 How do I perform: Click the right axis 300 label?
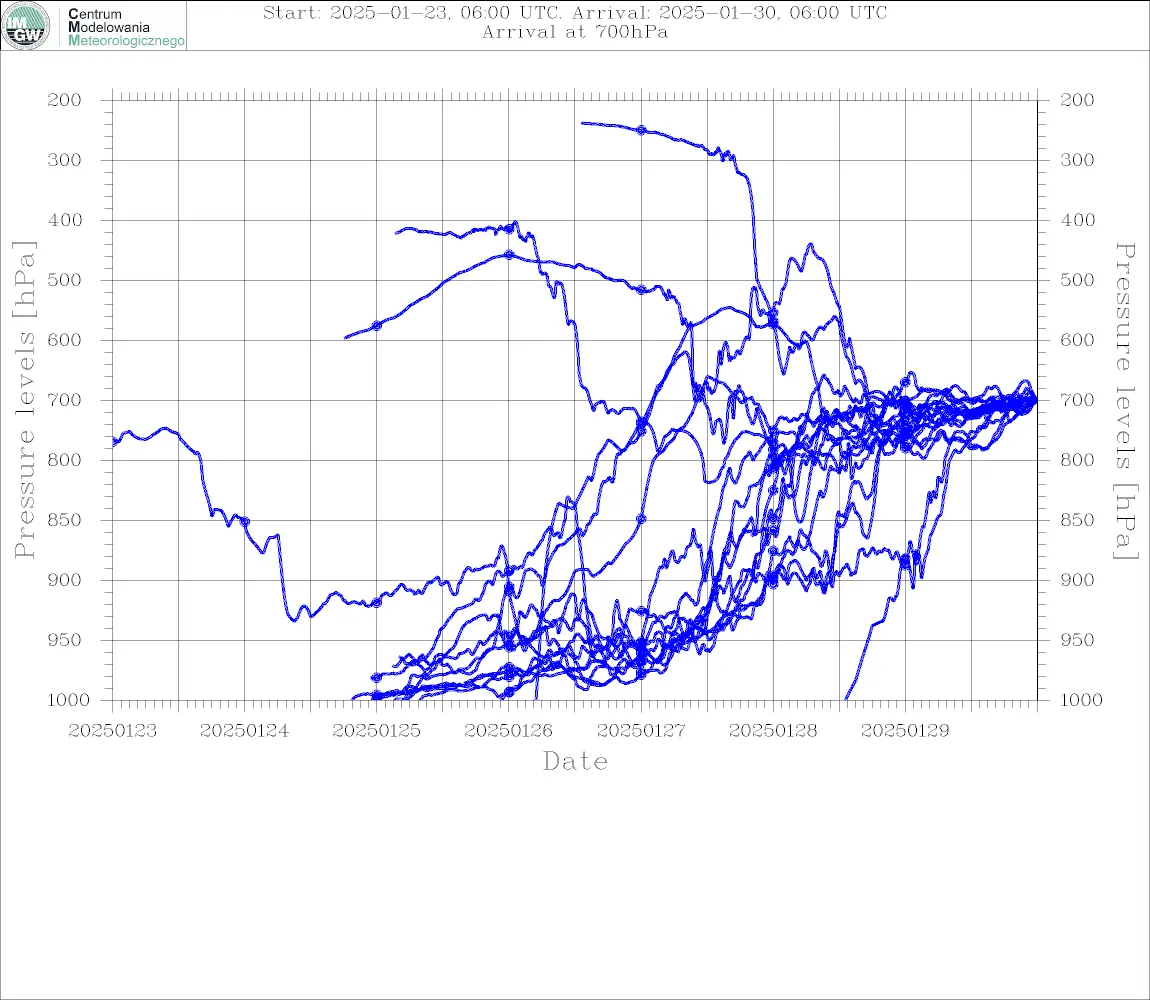click(x=1077, y=160)
